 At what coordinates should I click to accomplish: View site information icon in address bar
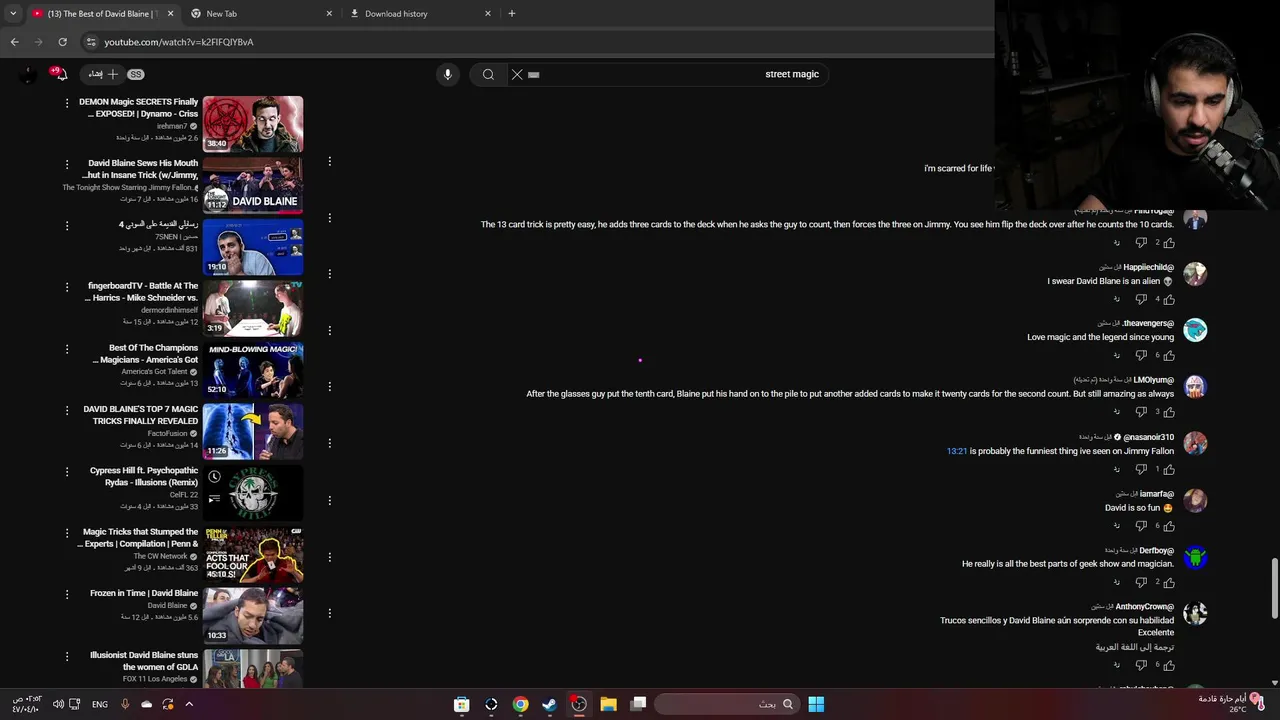(x=91, y=42)
